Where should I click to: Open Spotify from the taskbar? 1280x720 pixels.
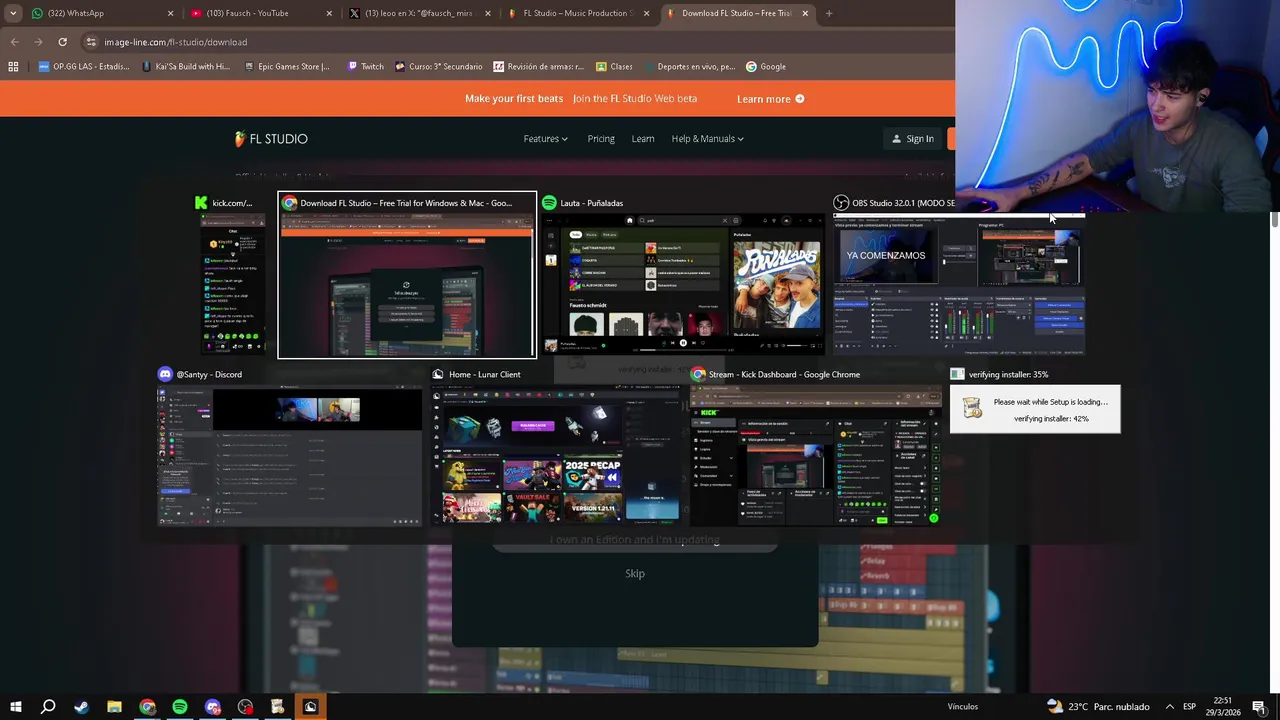pos(180,707)
